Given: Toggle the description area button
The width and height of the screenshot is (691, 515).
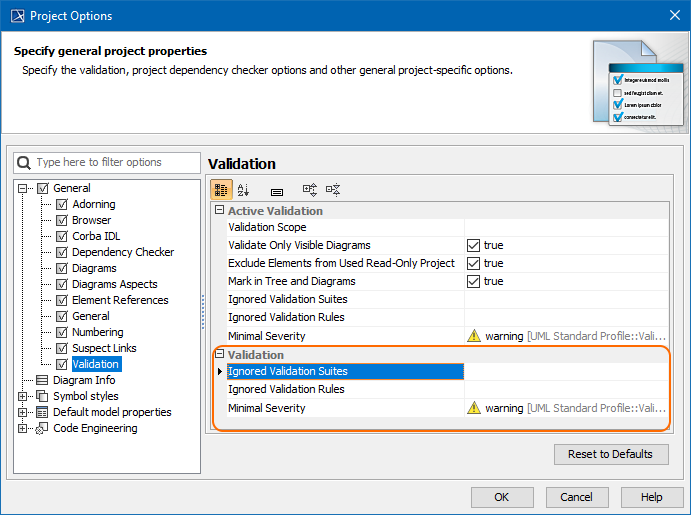Looking at the screenshot, I should click(277, 190).
